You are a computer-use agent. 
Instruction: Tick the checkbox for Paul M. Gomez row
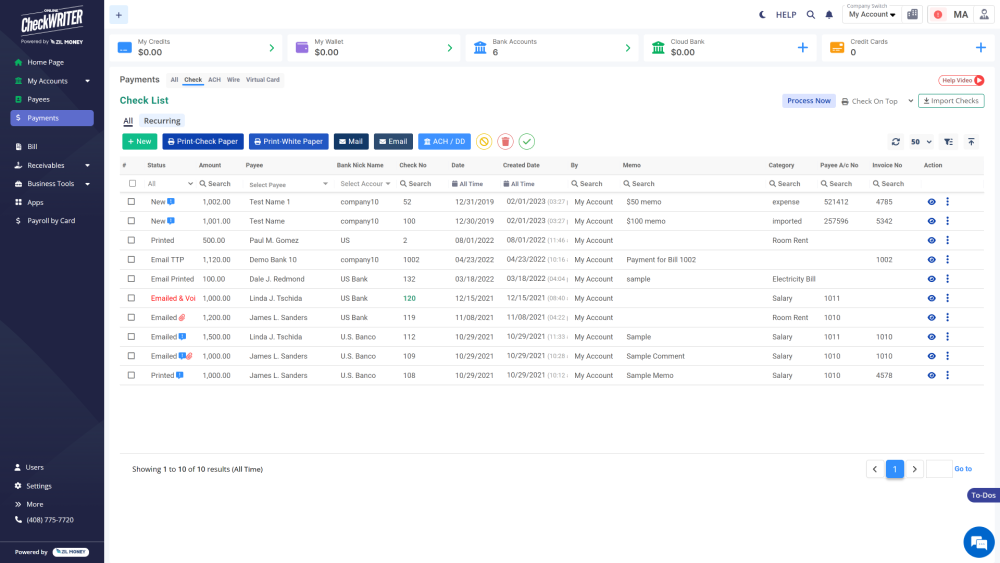[131, 240]
